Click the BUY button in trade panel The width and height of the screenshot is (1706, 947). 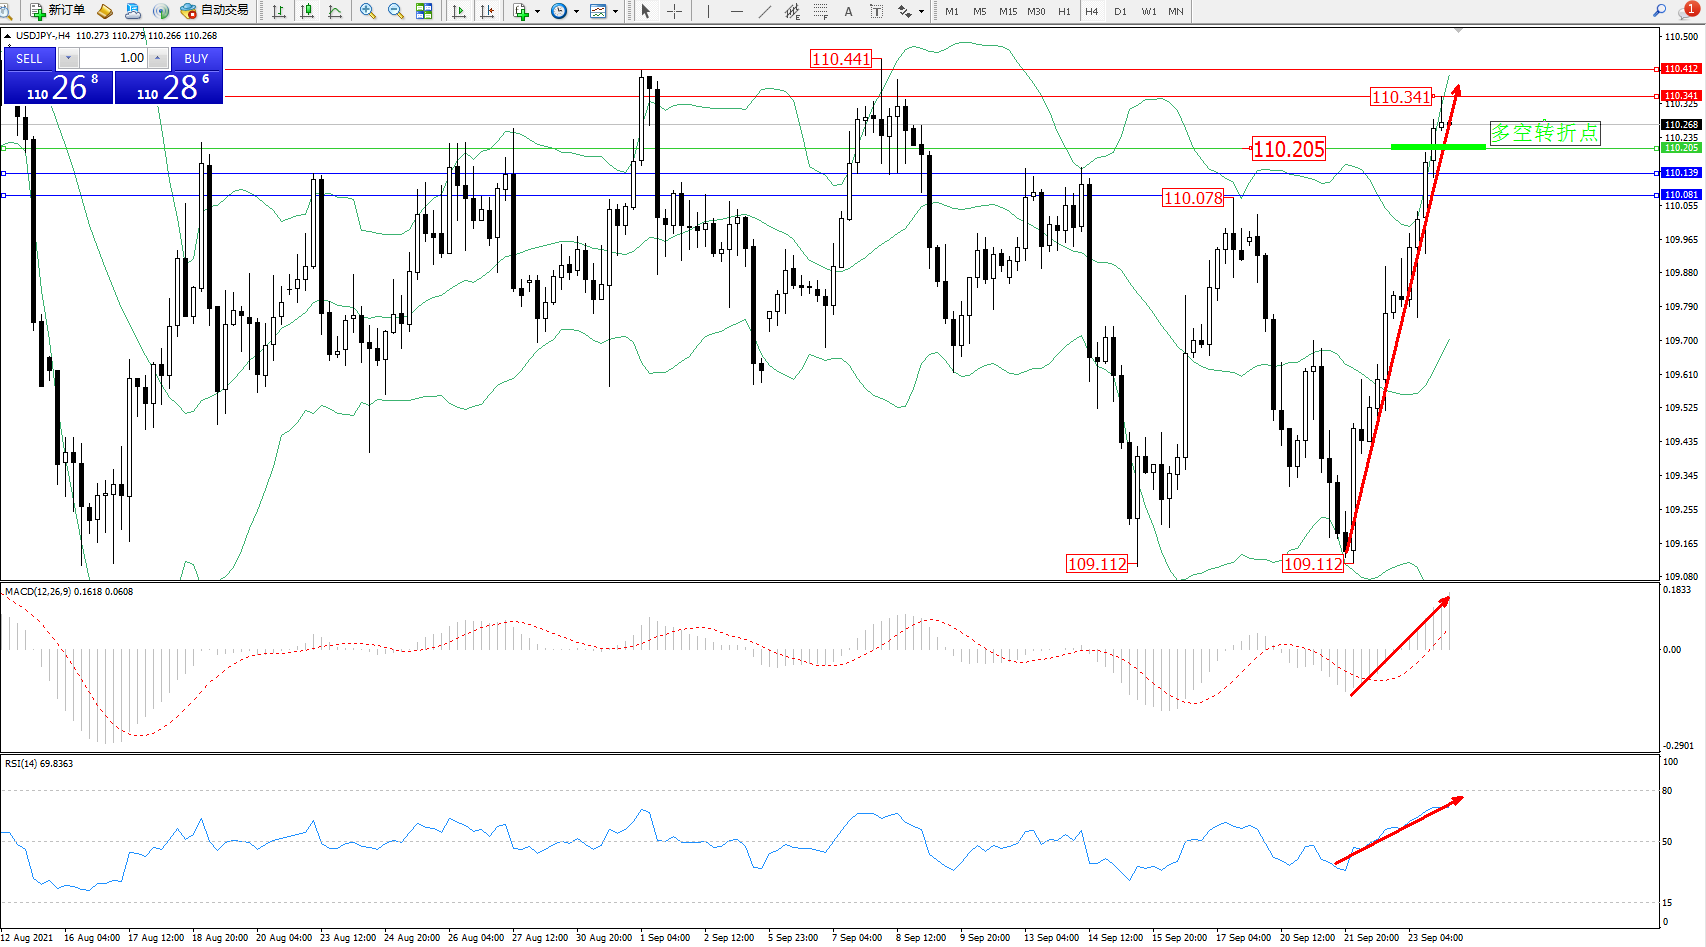[x=196, y=58]
